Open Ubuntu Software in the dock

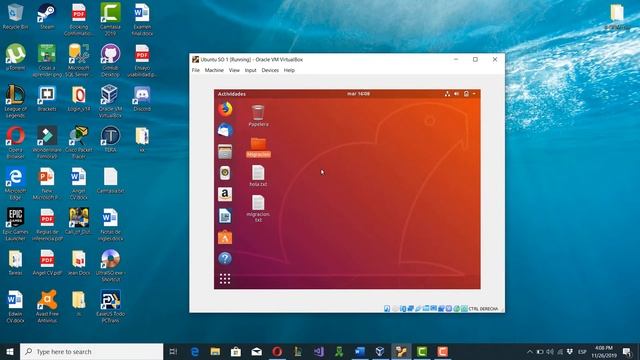225,237
